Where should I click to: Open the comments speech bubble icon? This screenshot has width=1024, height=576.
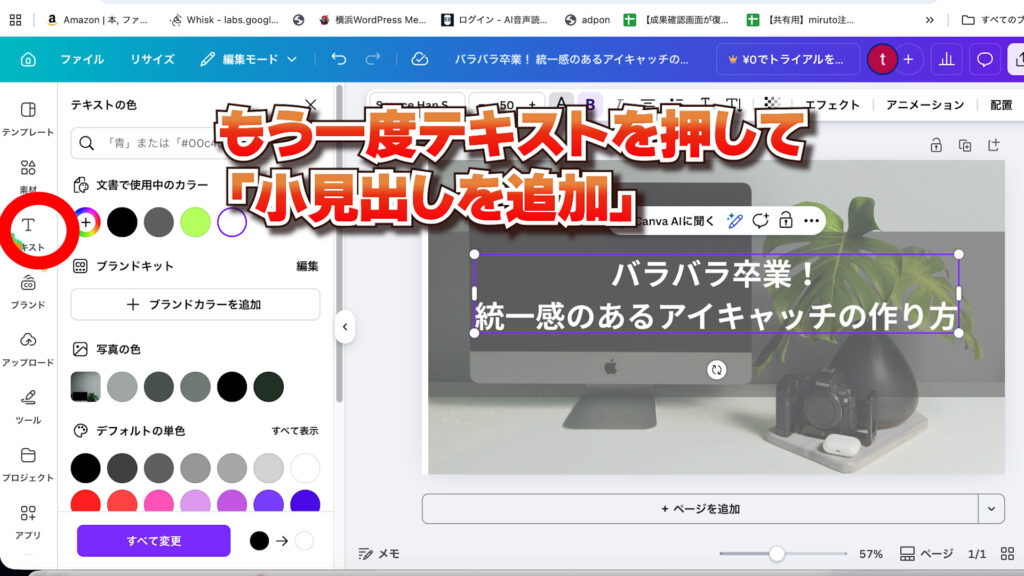[x=985, y=59]
